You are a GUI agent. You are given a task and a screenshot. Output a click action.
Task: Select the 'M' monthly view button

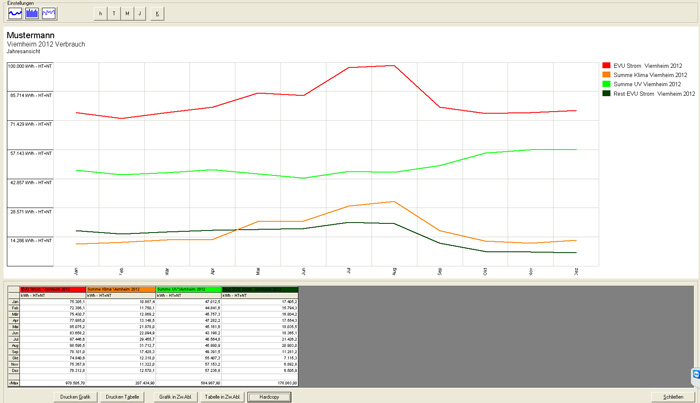click(x=128, y=14)
